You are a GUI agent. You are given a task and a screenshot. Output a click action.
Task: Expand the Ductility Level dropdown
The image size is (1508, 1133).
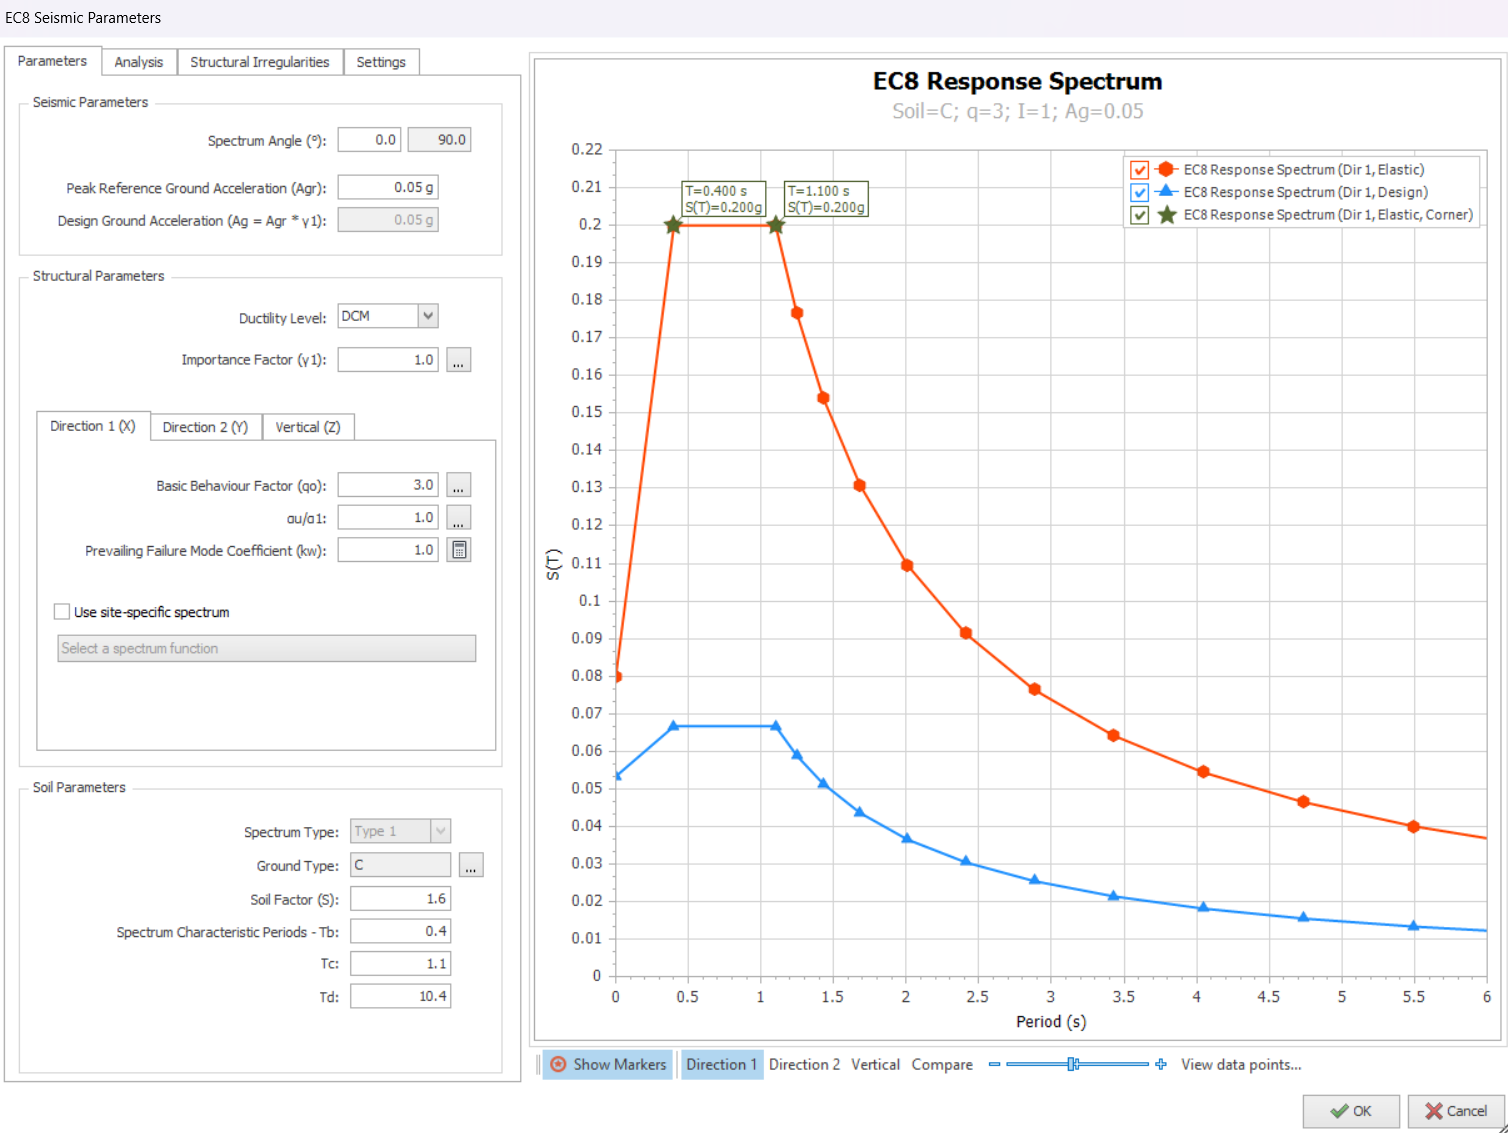point(428,316)
